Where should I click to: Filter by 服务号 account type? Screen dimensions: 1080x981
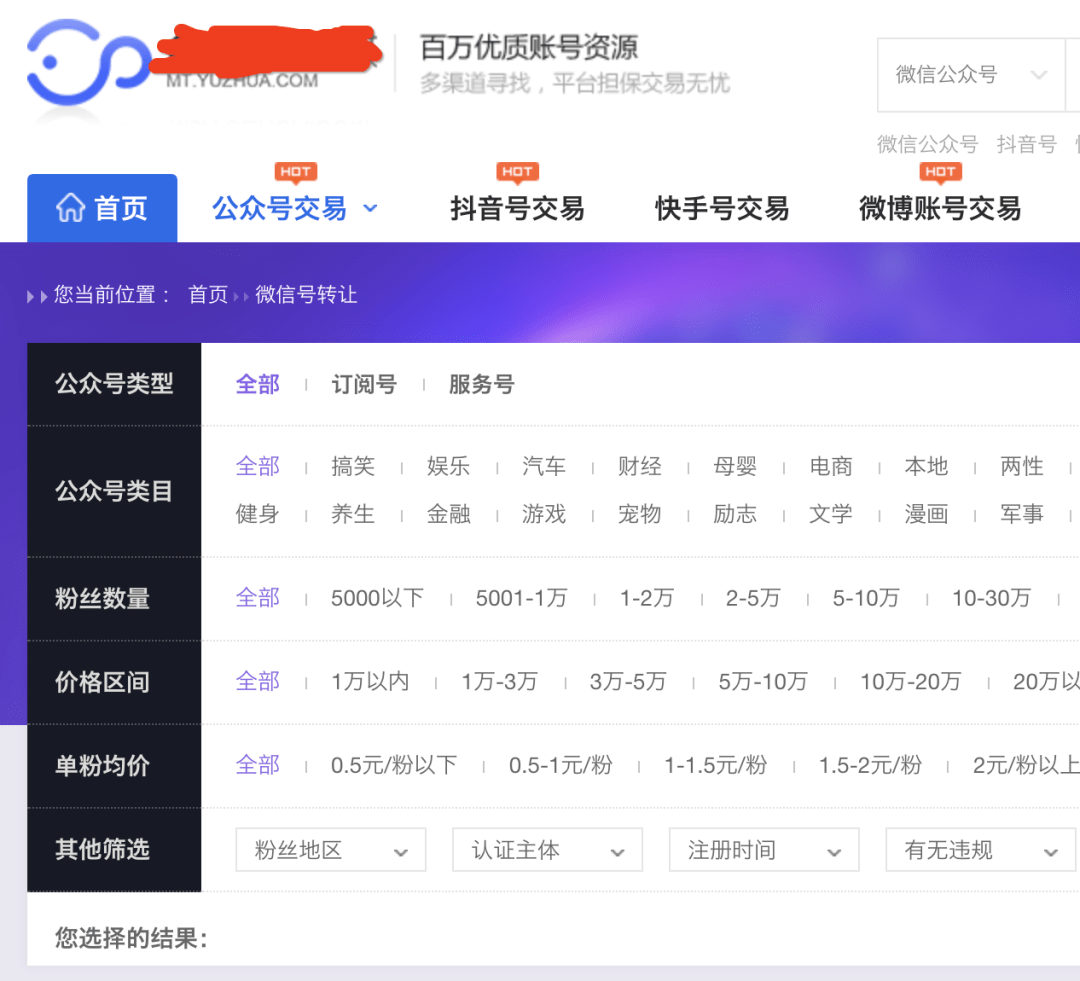481,384
